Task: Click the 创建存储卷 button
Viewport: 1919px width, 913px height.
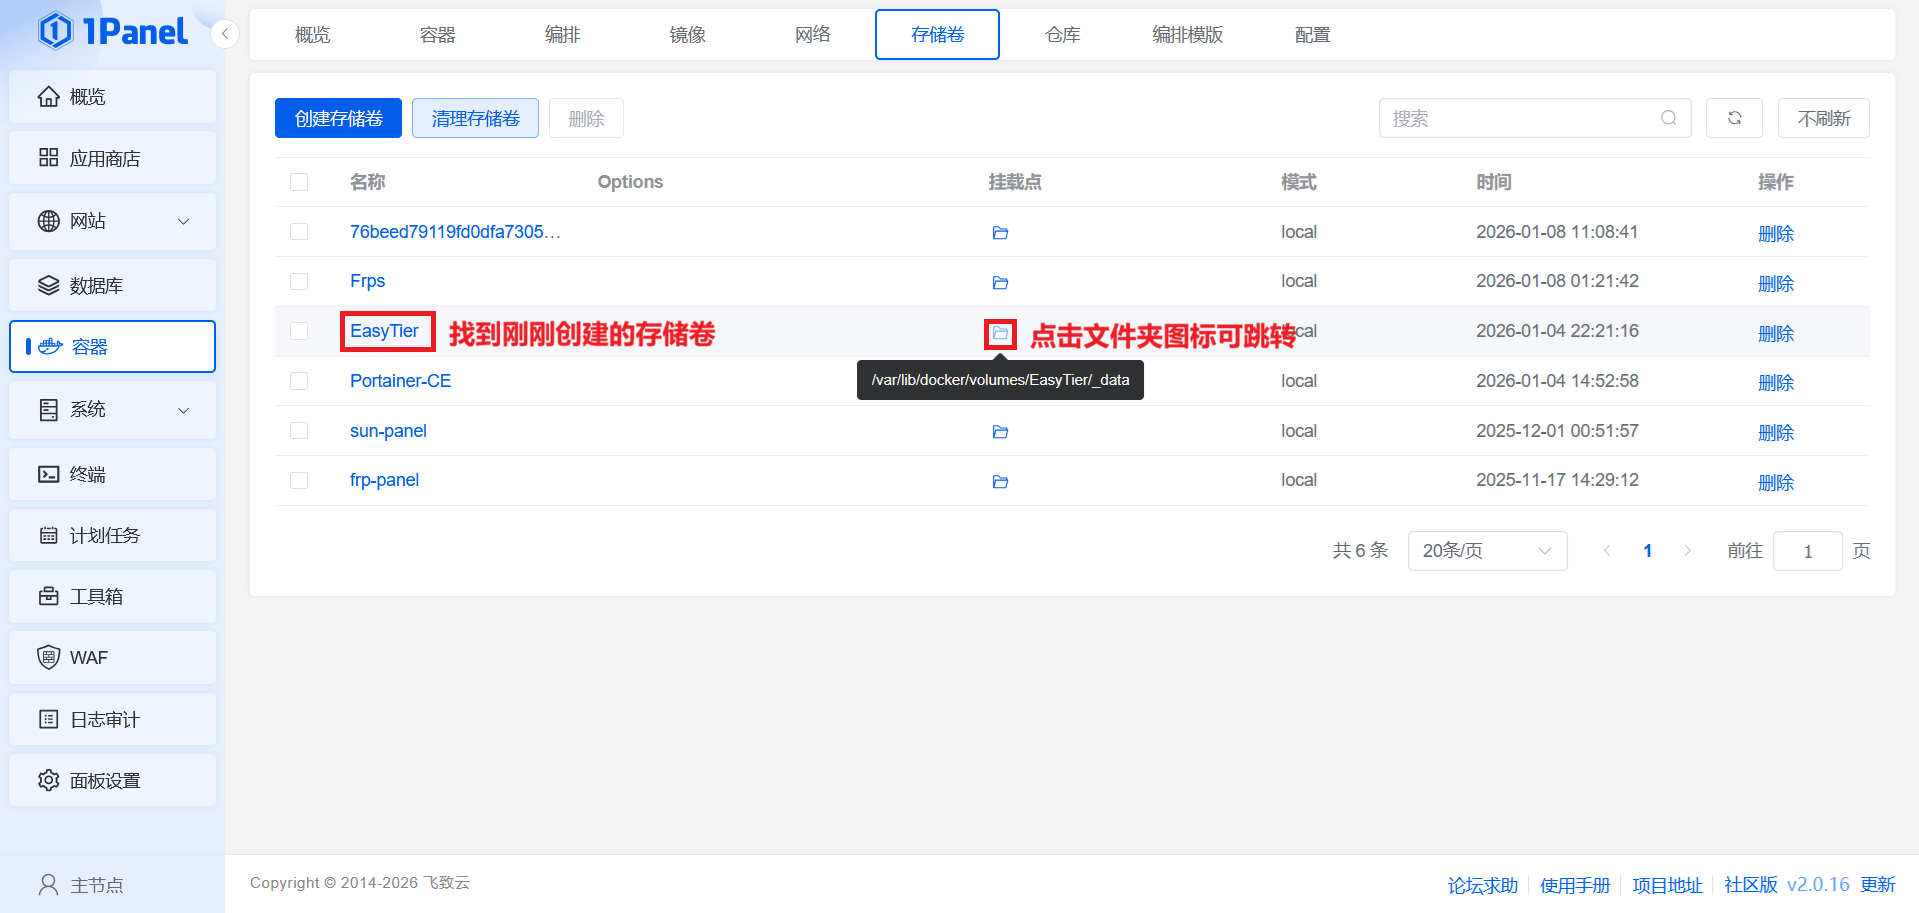Action: coord(338,118)
